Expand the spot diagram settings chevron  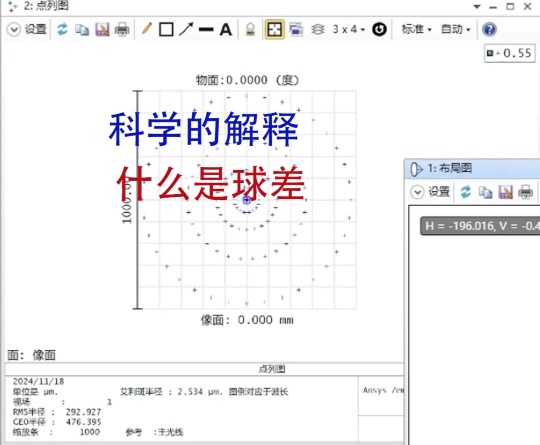click(14, 30)
